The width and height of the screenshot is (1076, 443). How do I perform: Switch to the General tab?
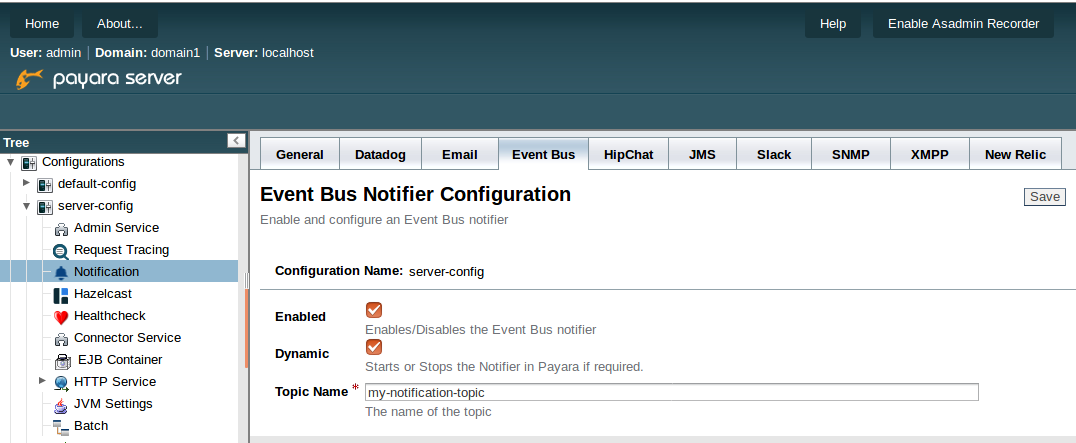(x=300, y=154)
